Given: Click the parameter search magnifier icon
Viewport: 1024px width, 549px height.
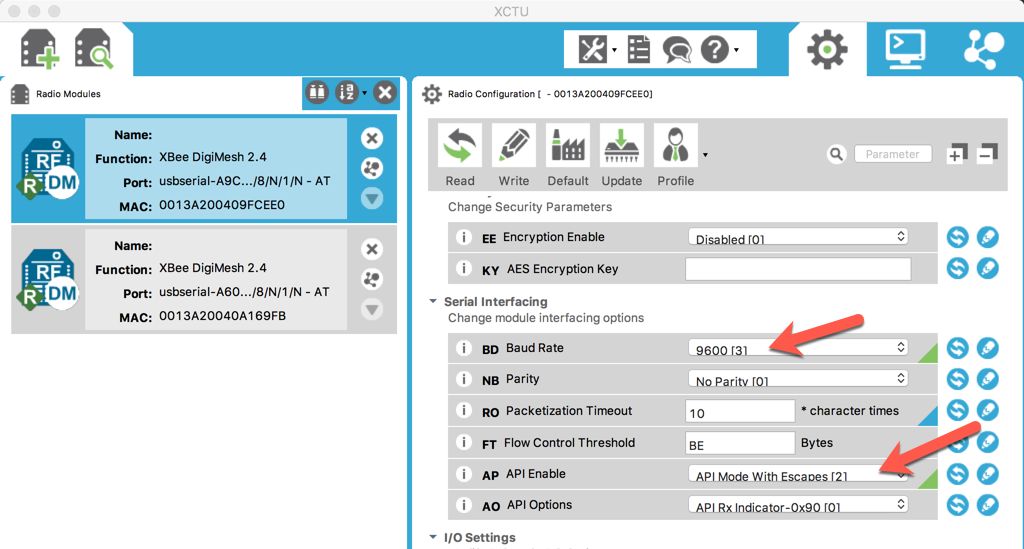Looking at the screenshot, I should point(836,154).
